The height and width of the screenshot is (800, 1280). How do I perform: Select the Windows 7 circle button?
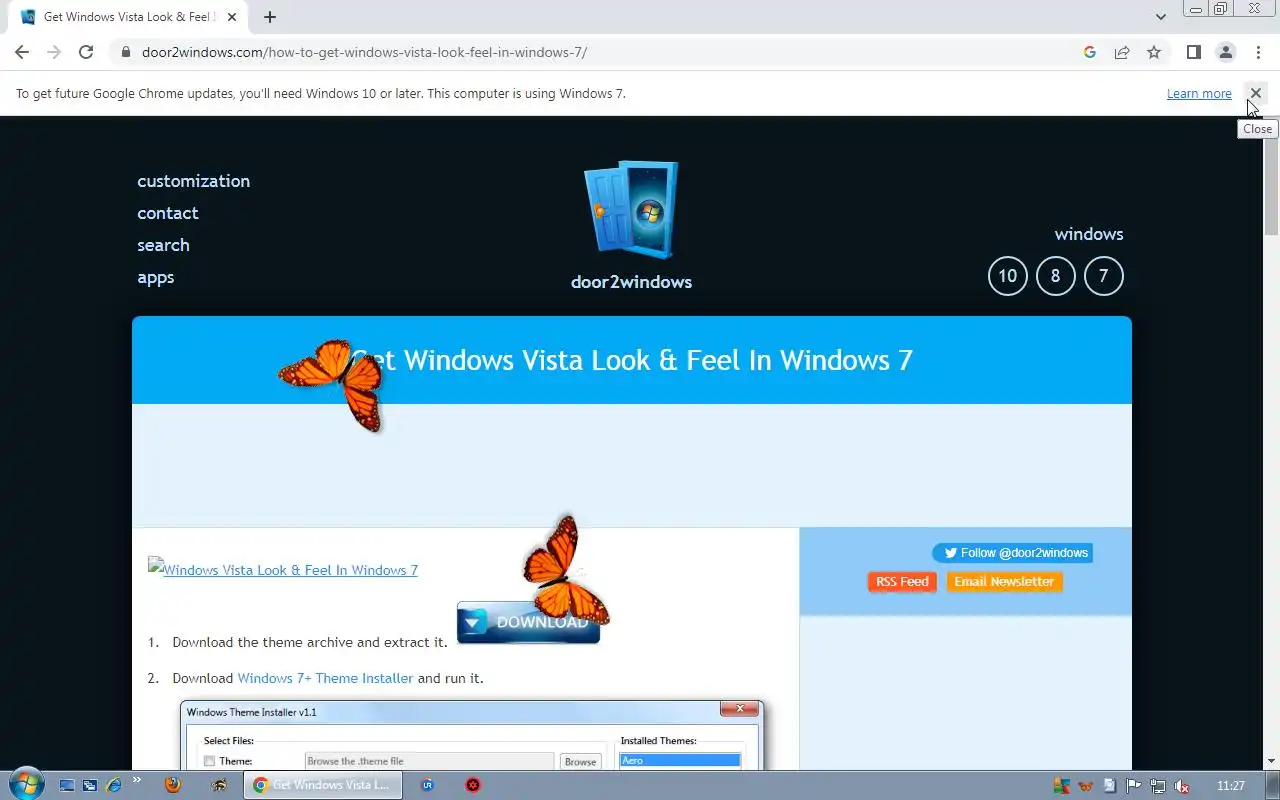click(x=1103, y=276)
